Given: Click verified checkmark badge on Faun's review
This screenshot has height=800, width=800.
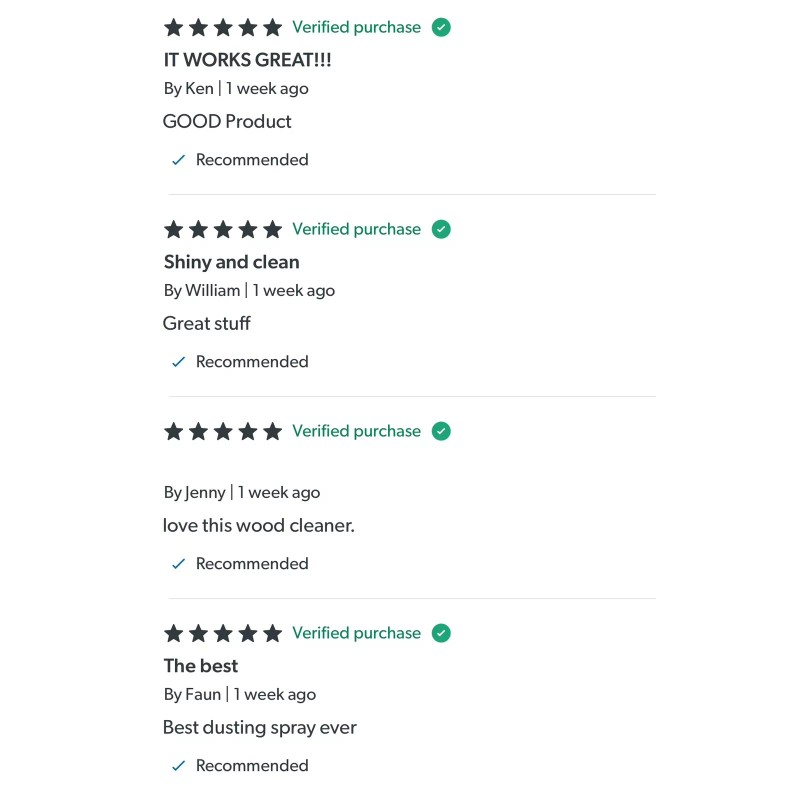Looking at the screenshot, I should 441,633.
